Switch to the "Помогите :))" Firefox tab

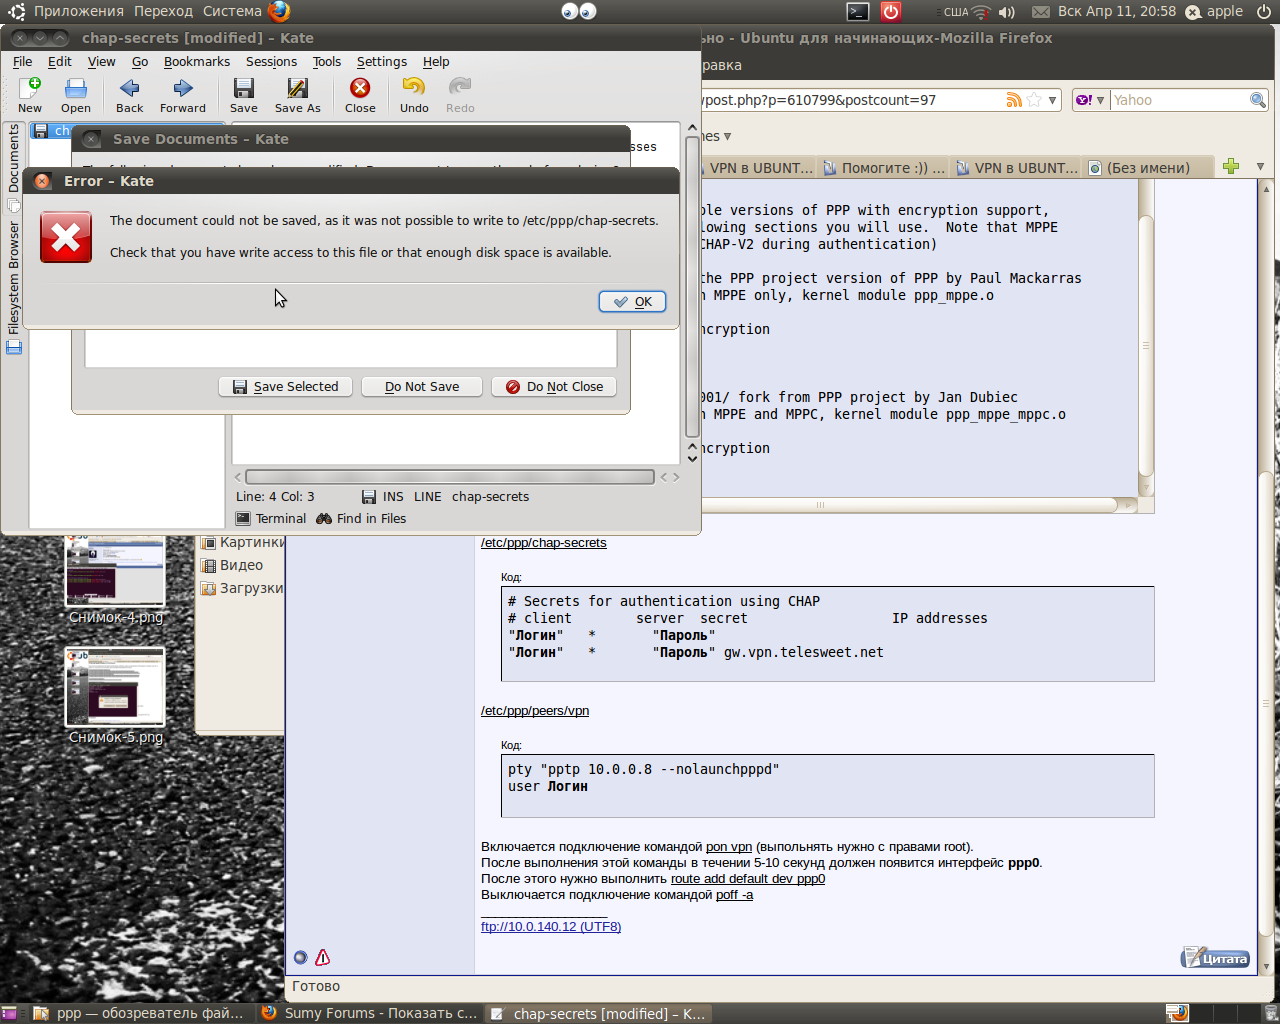(x=883, y=168)
